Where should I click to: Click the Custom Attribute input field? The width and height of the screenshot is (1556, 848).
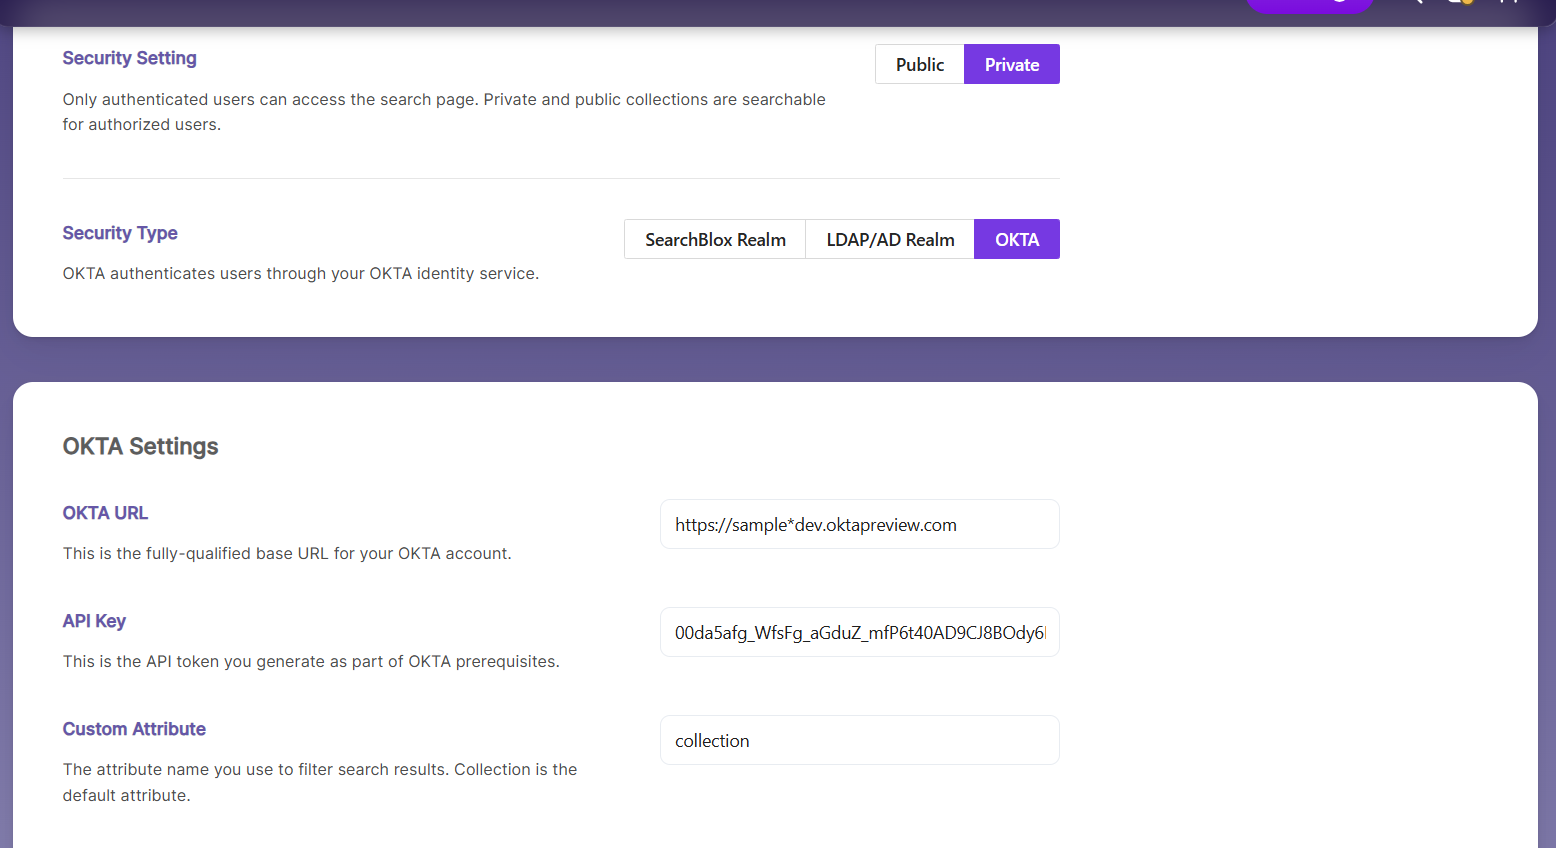(860, 740)
